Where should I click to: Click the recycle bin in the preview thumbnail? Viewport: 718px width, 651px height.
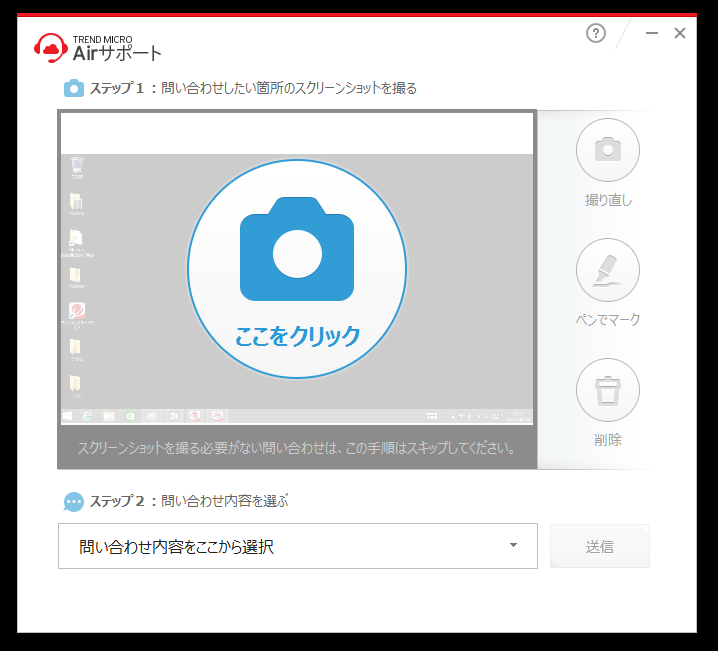point(77,168)
